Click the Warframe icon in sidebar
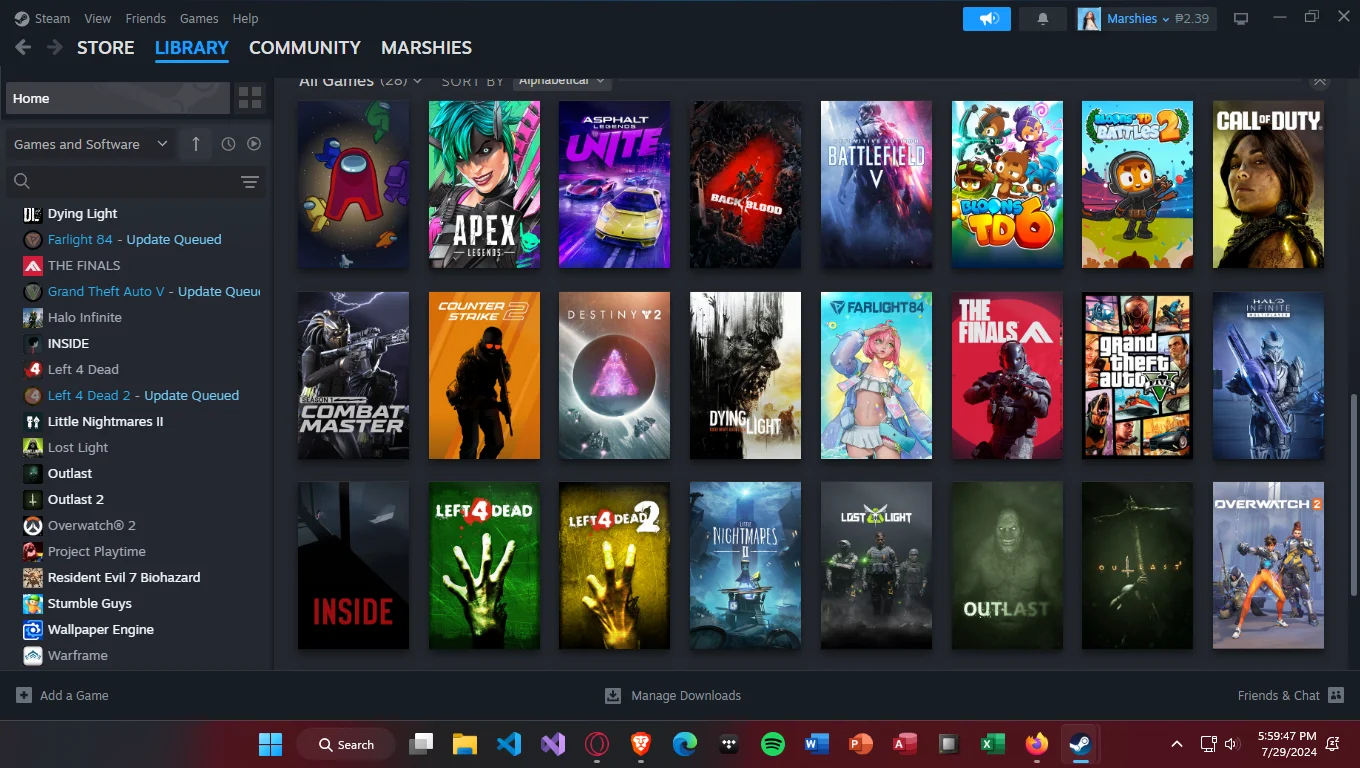Screen dimensions: 1360x768 32,655
